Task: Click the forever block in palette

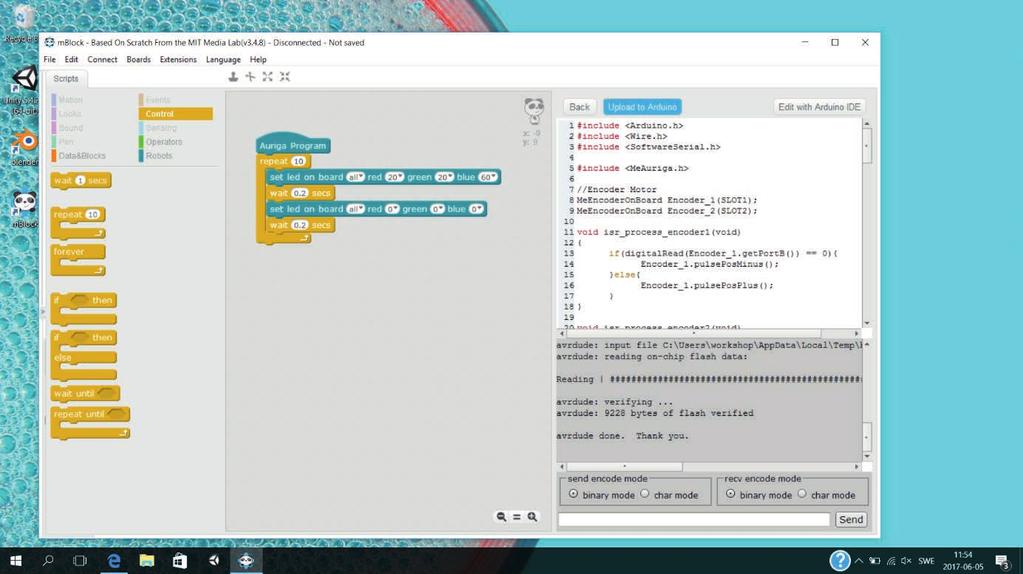Action: click(x=78, y=259)
